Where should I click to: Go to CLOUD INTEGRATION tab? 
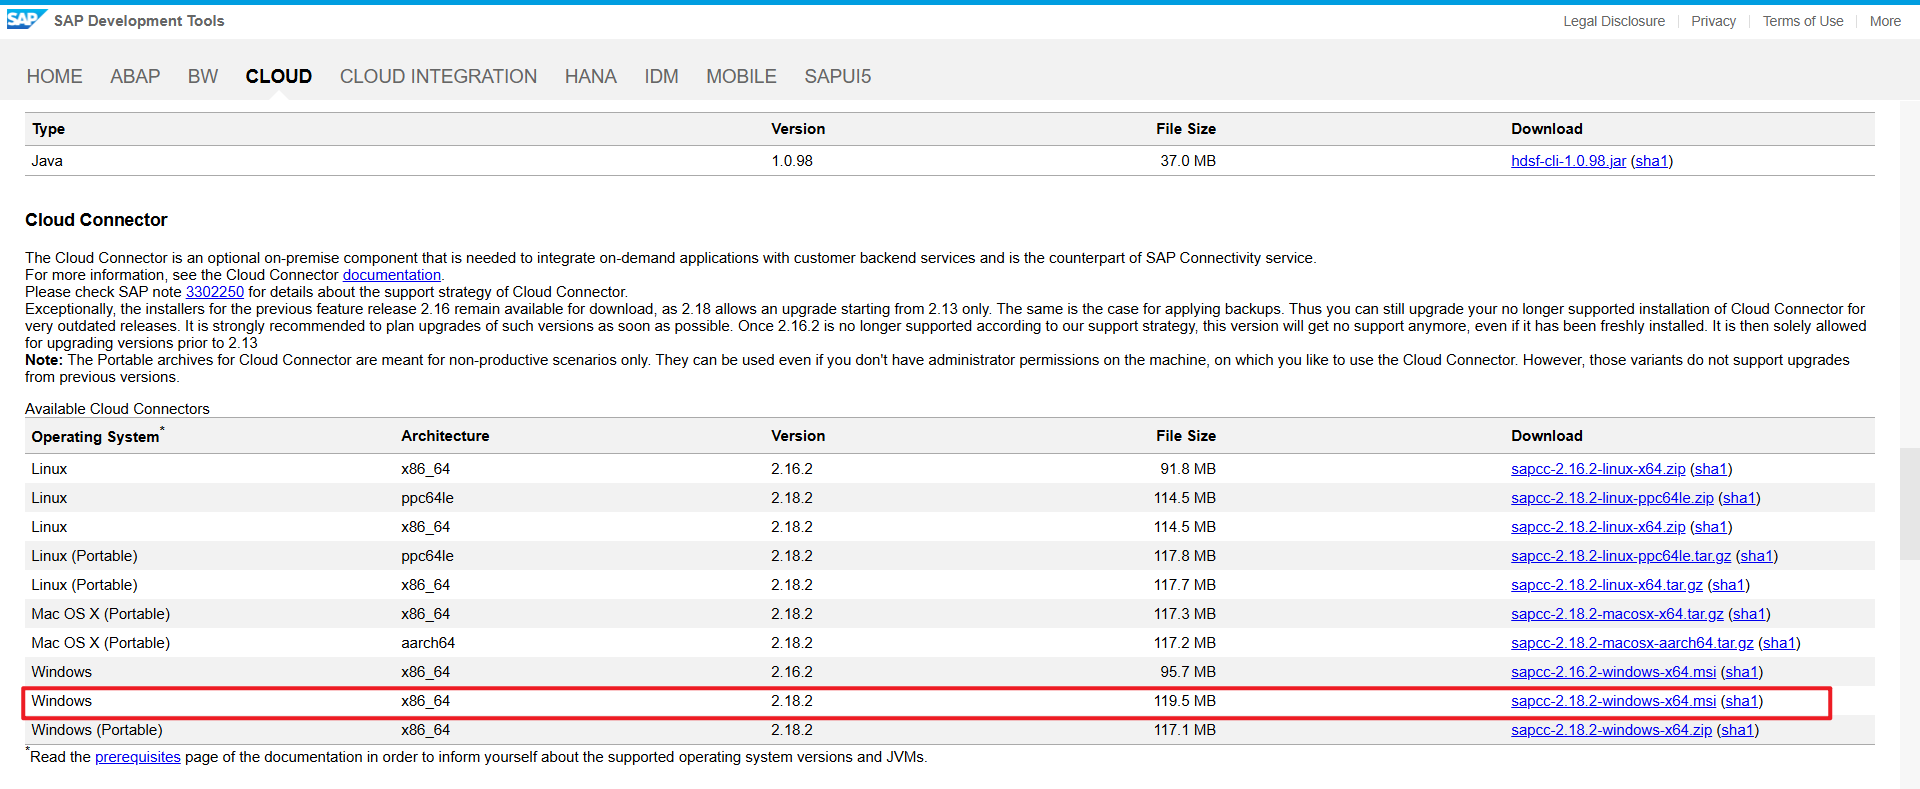point(438,76)
